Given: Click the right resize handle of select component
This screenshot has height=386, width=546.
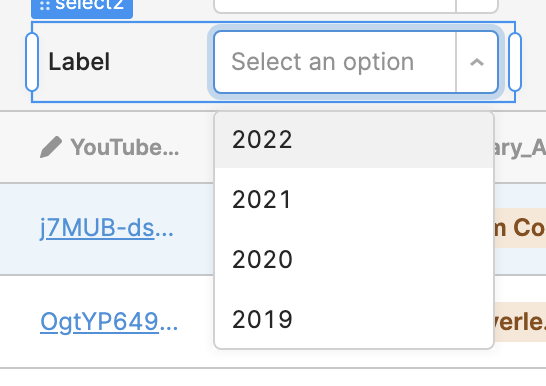Looking at the screenshot, I should (515, 62).
